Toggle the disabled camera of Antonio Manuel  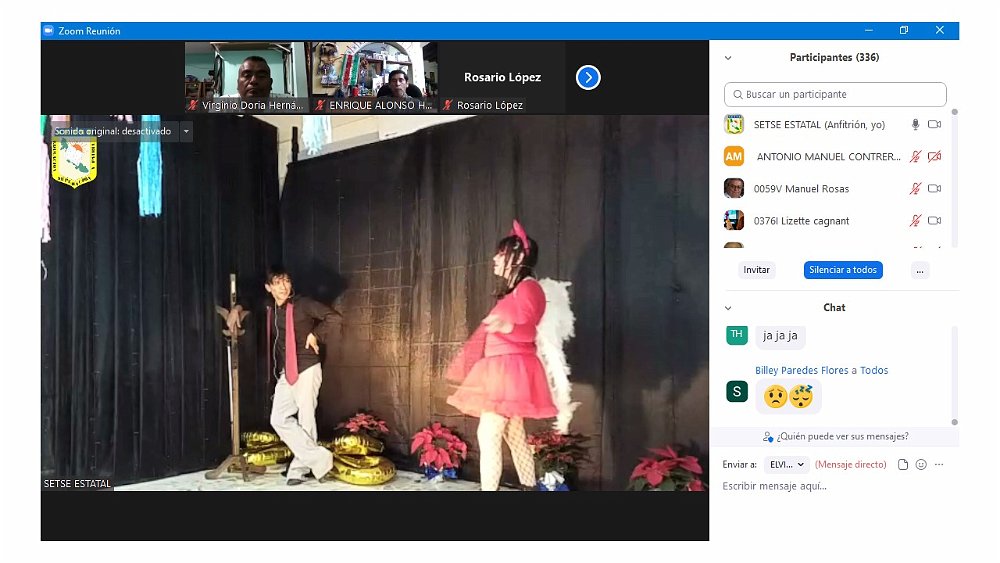coord(935,157)
